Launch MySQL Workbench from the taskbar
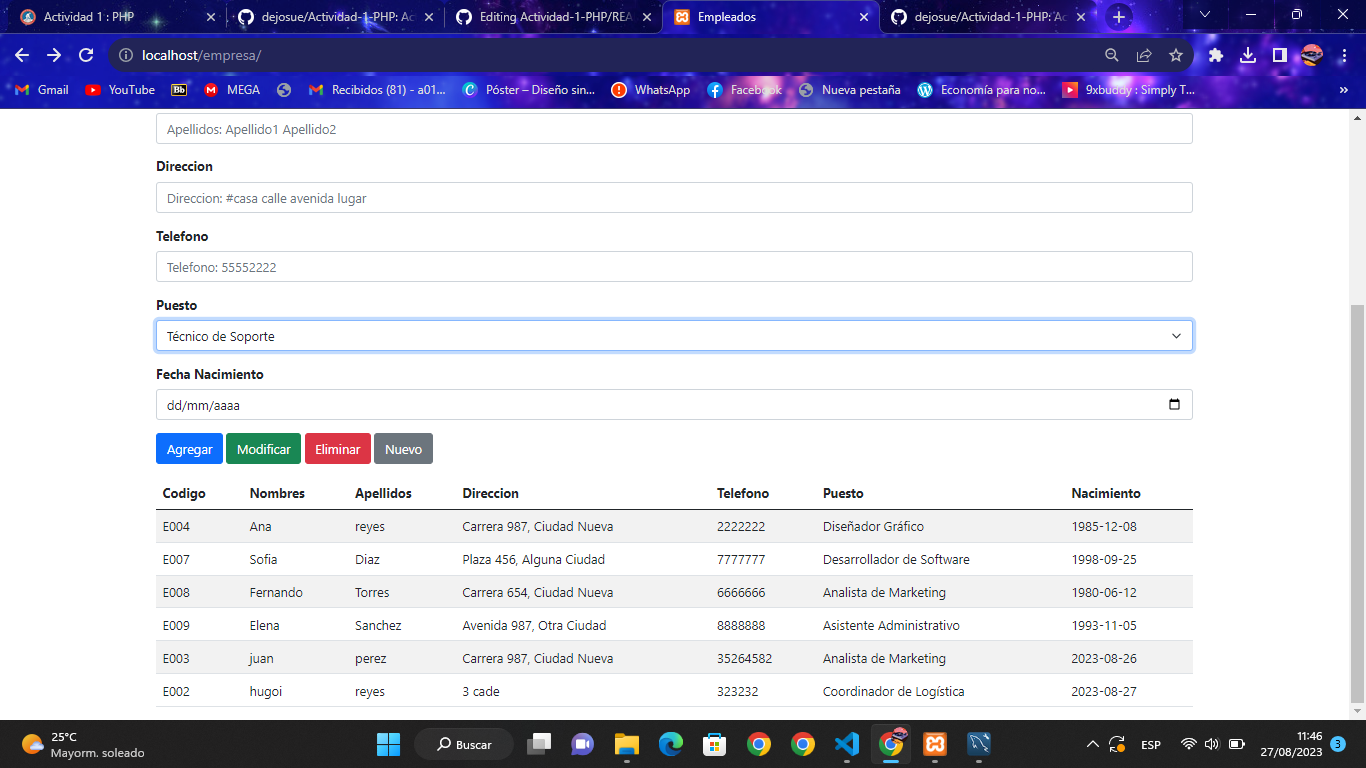This screenshot has width=1366, height=768. pyautogui.click(x=978, y=744)
